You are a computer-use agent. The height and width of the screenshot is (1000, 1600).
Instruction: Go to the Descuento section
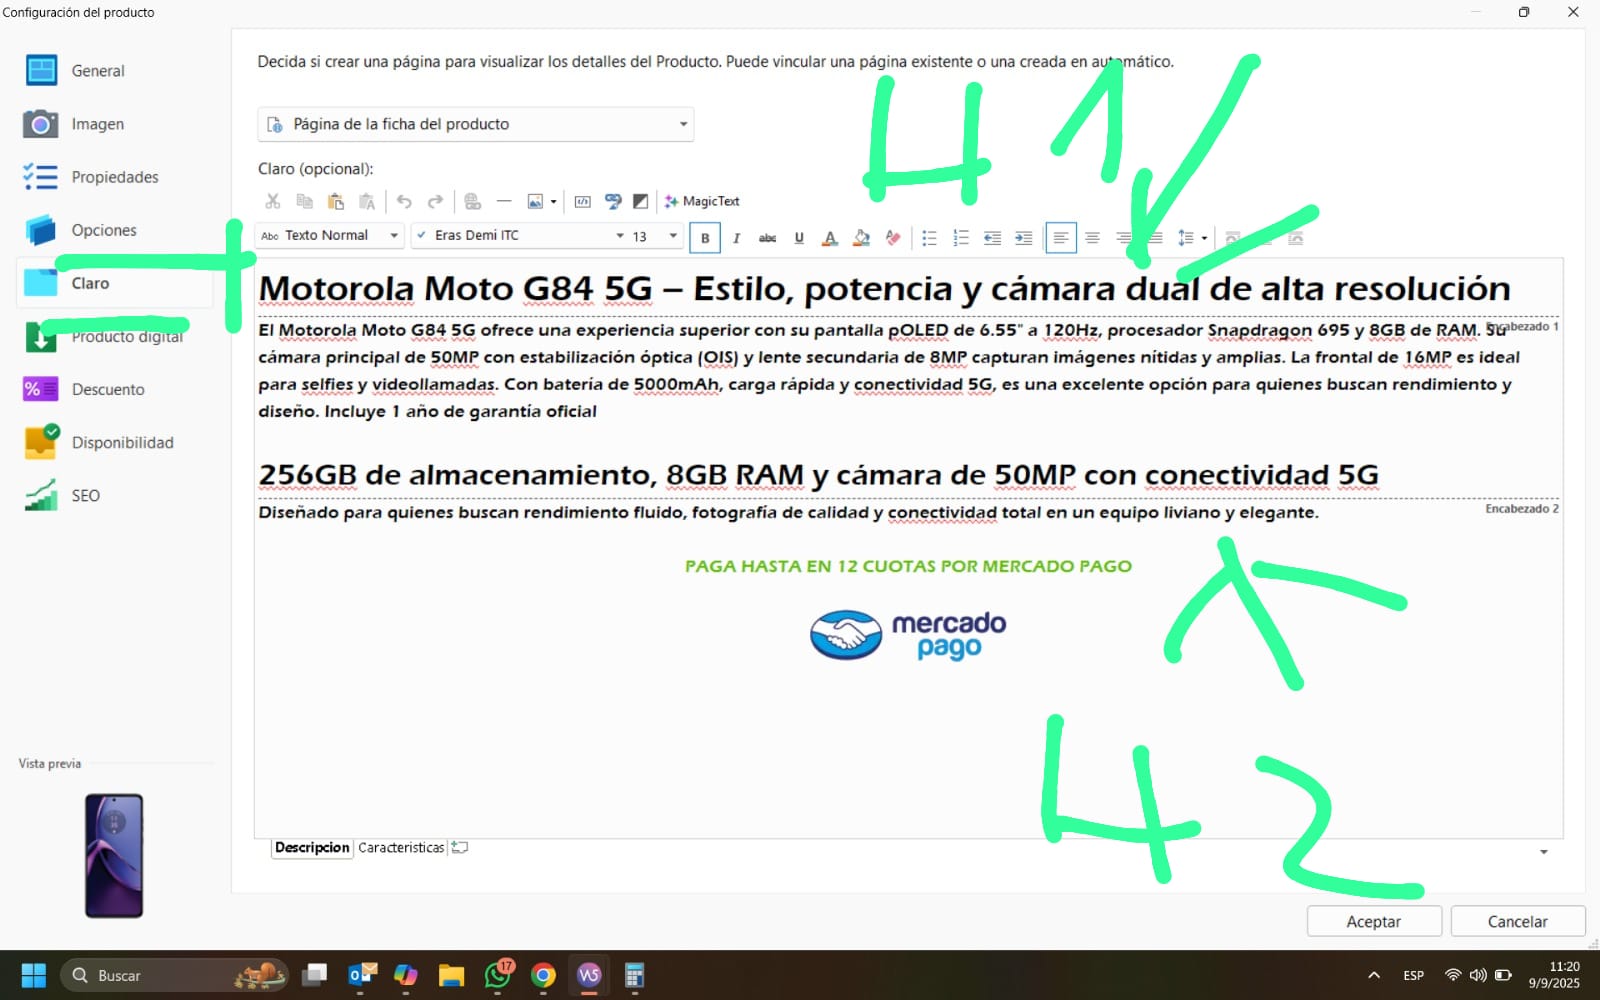click(115, 389)
